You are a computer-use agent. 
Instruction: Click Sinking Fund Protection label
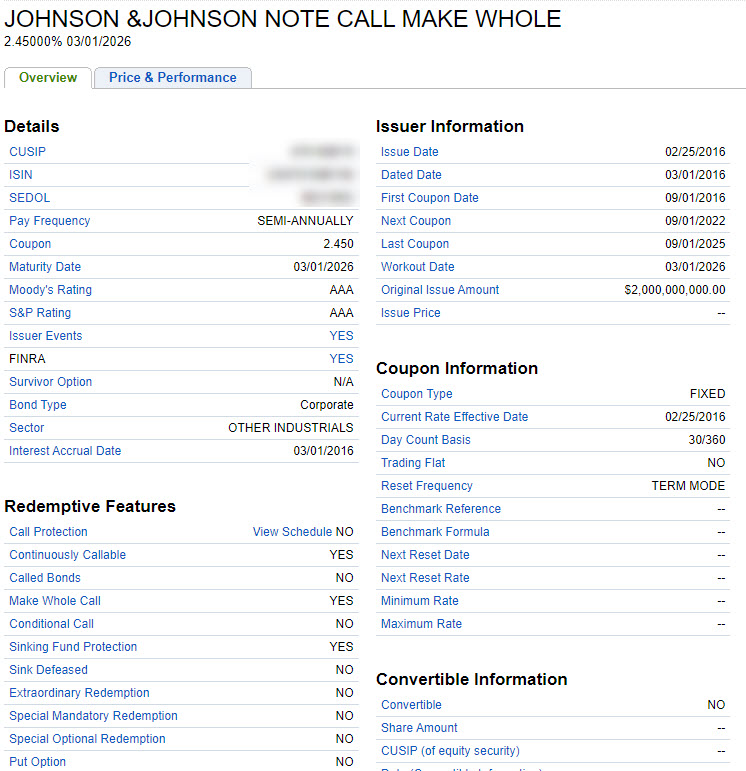[73, 647]
